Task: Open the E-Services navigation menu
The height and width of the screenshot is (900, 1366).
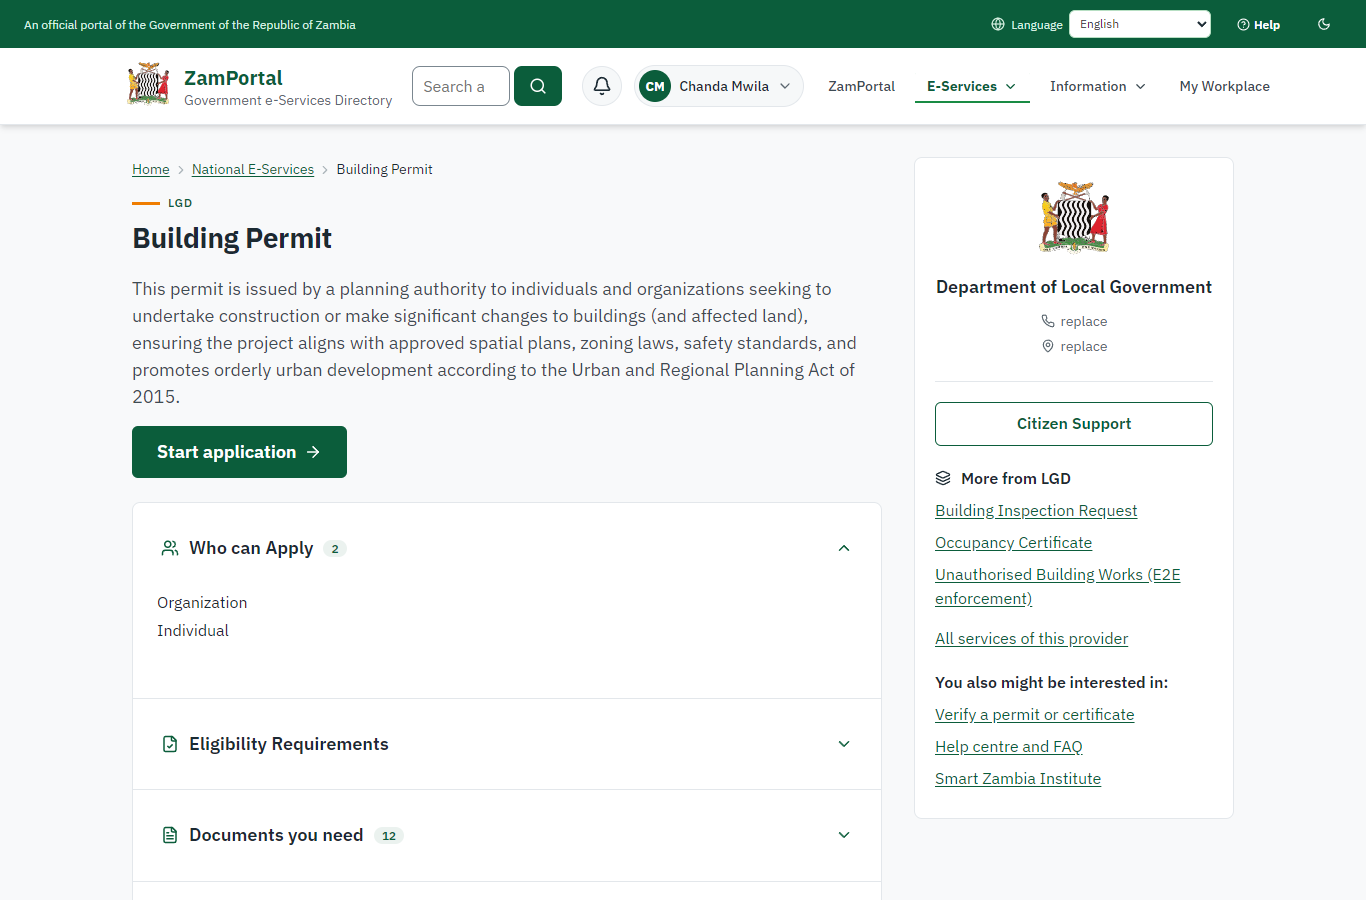Action: click(x=972, y=86)
